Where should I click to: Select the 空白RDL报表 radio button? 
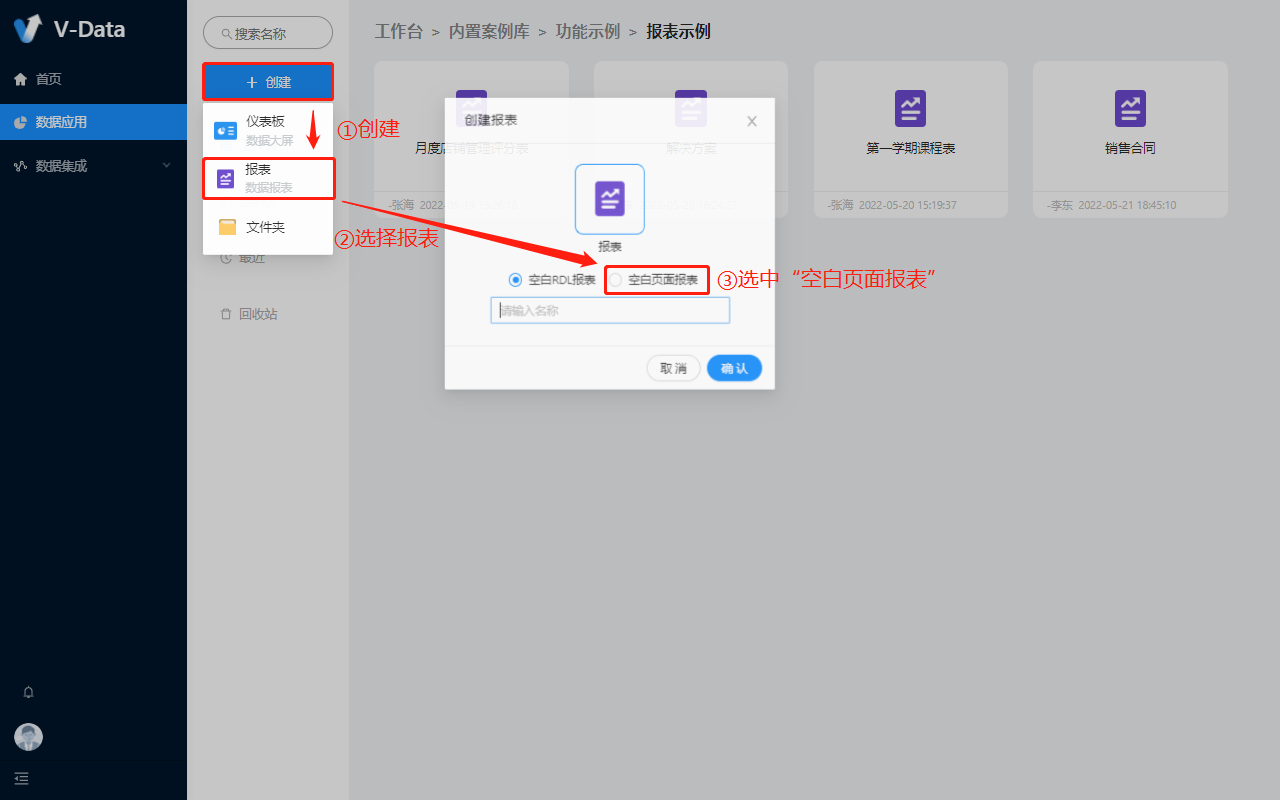pos(516,280)
